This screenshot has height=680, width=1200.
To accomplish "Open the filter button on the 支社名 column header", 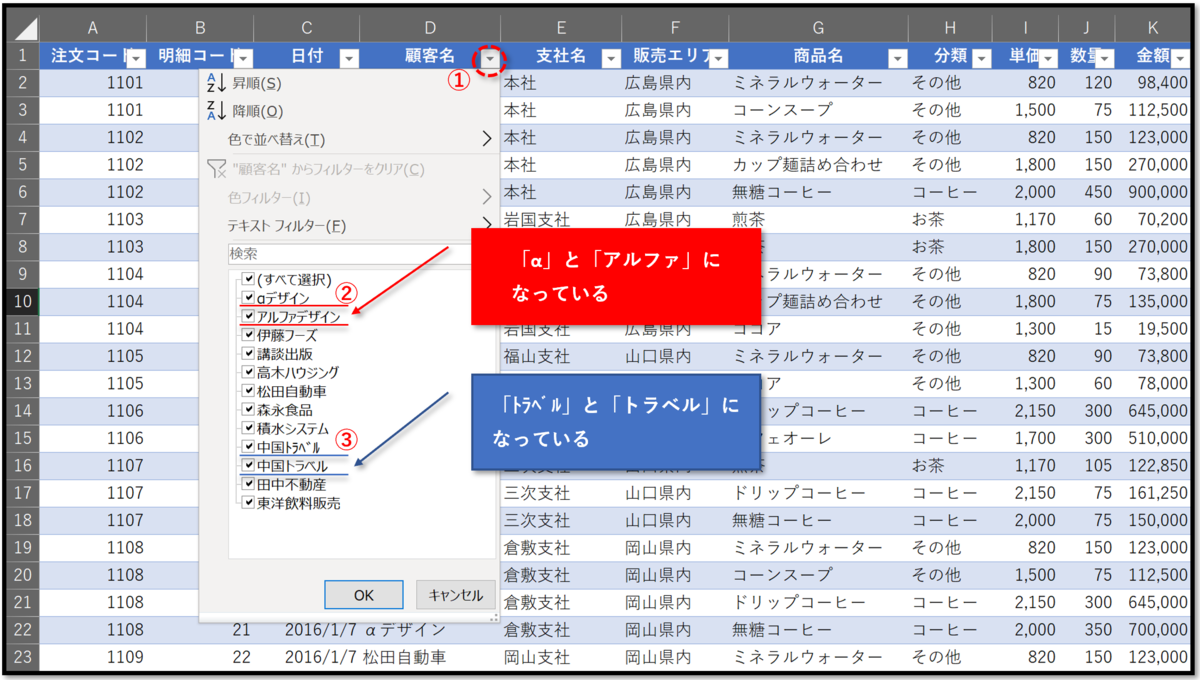I will [x=610, y=58].
